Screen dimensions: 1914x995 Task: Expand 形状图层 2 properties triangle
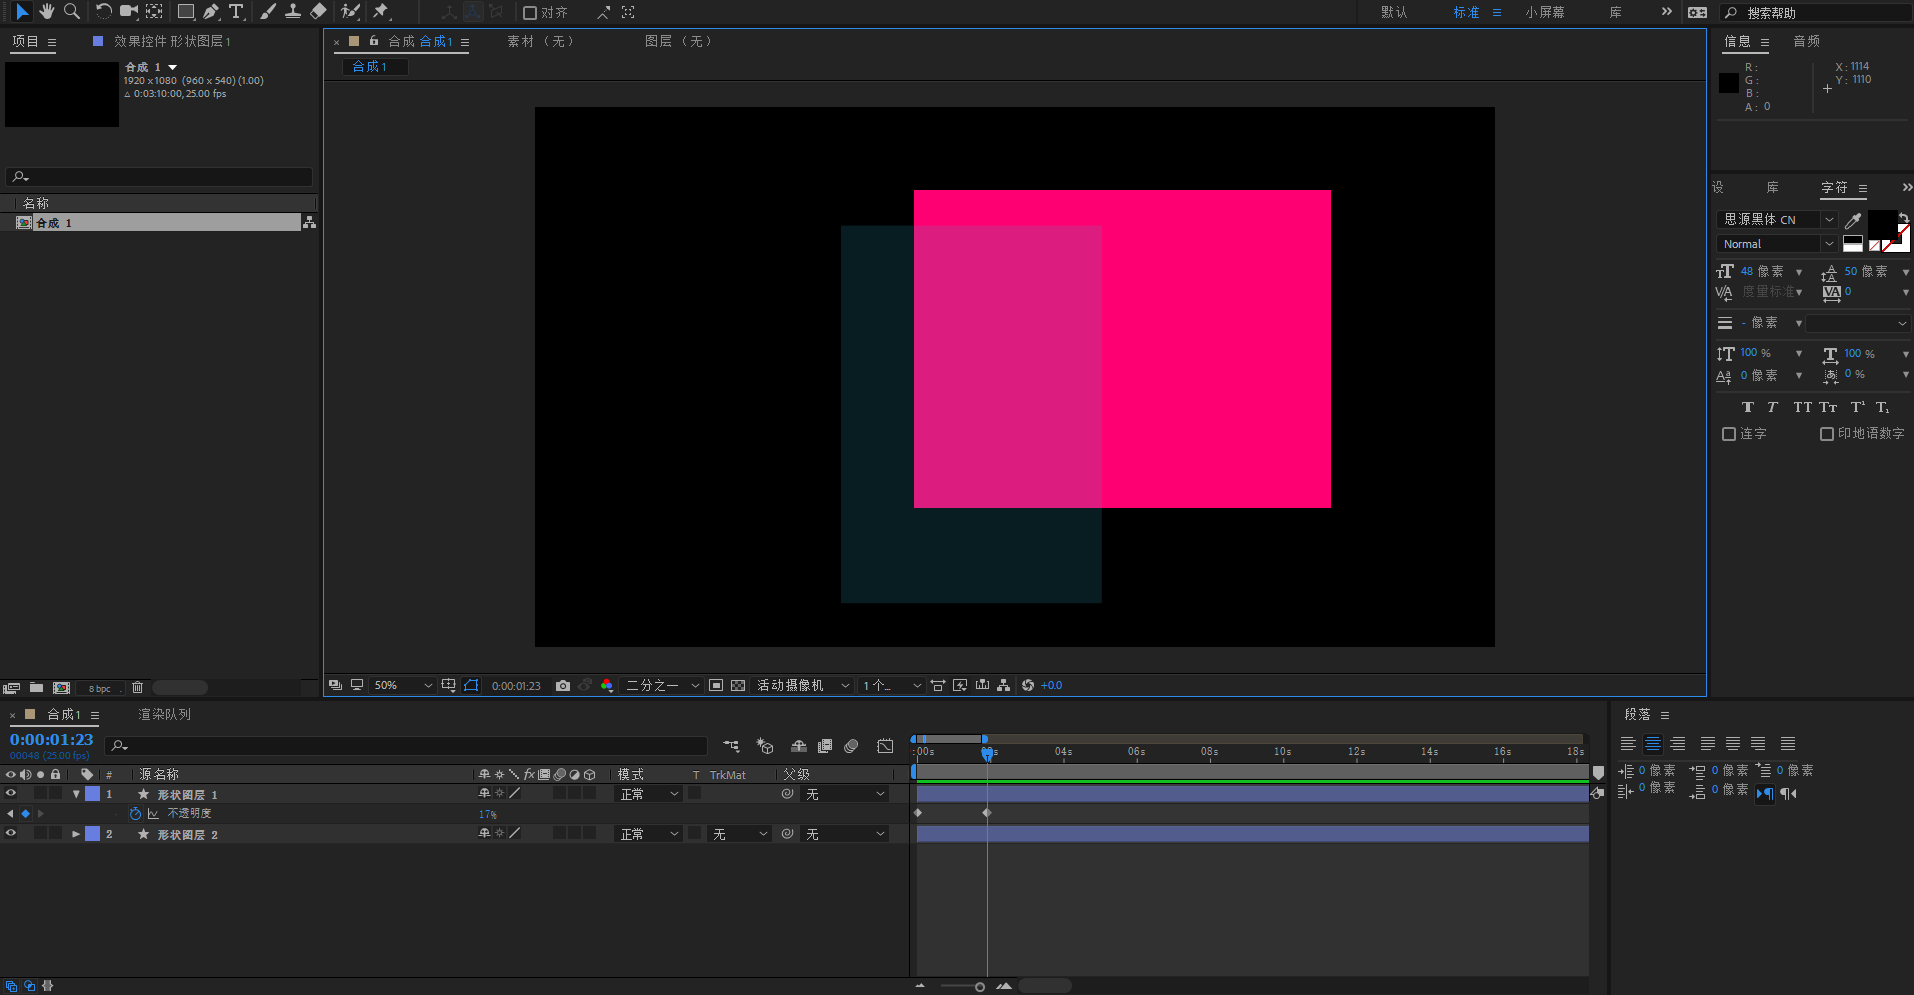click(76, 834)
